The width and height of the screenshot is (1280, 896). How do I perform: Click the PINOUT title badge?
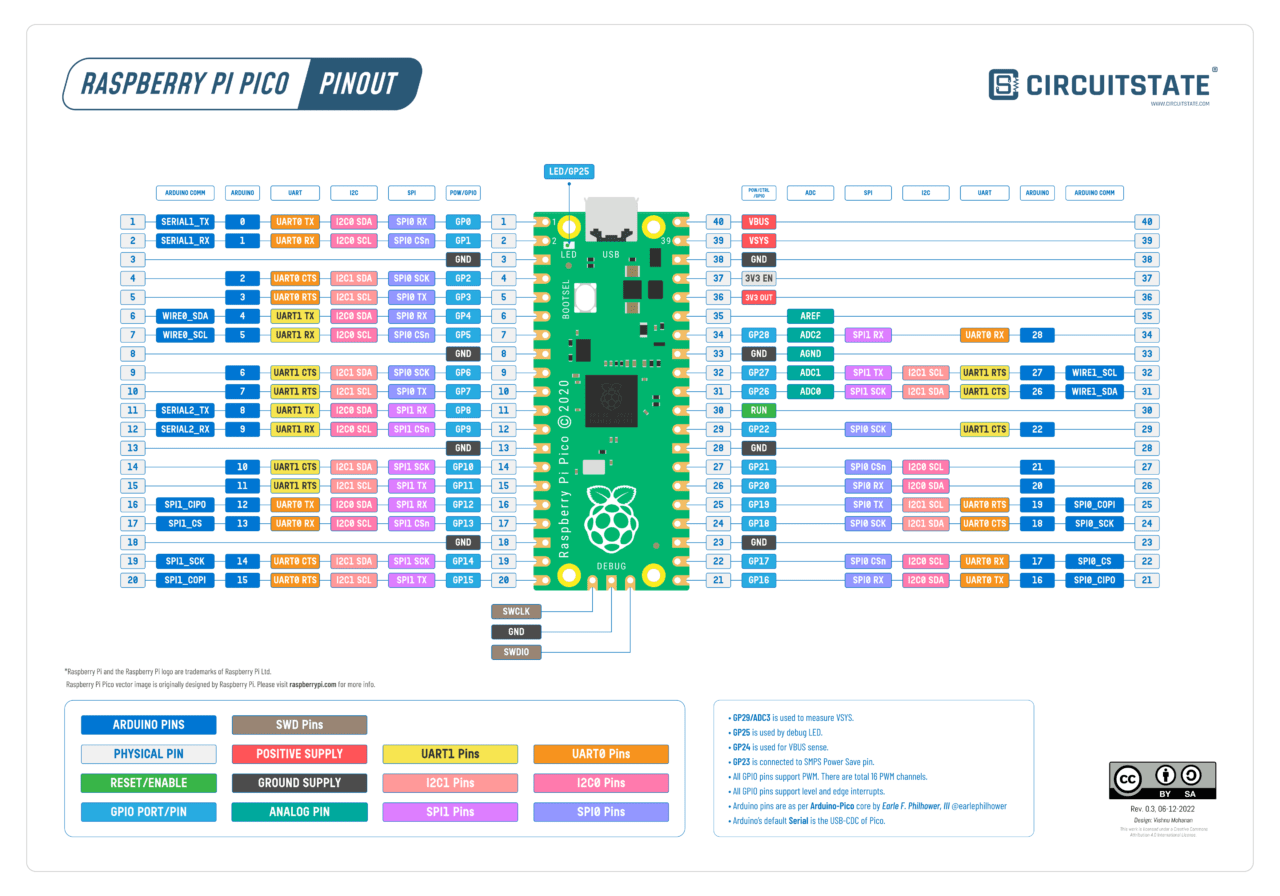click(358, 84)
